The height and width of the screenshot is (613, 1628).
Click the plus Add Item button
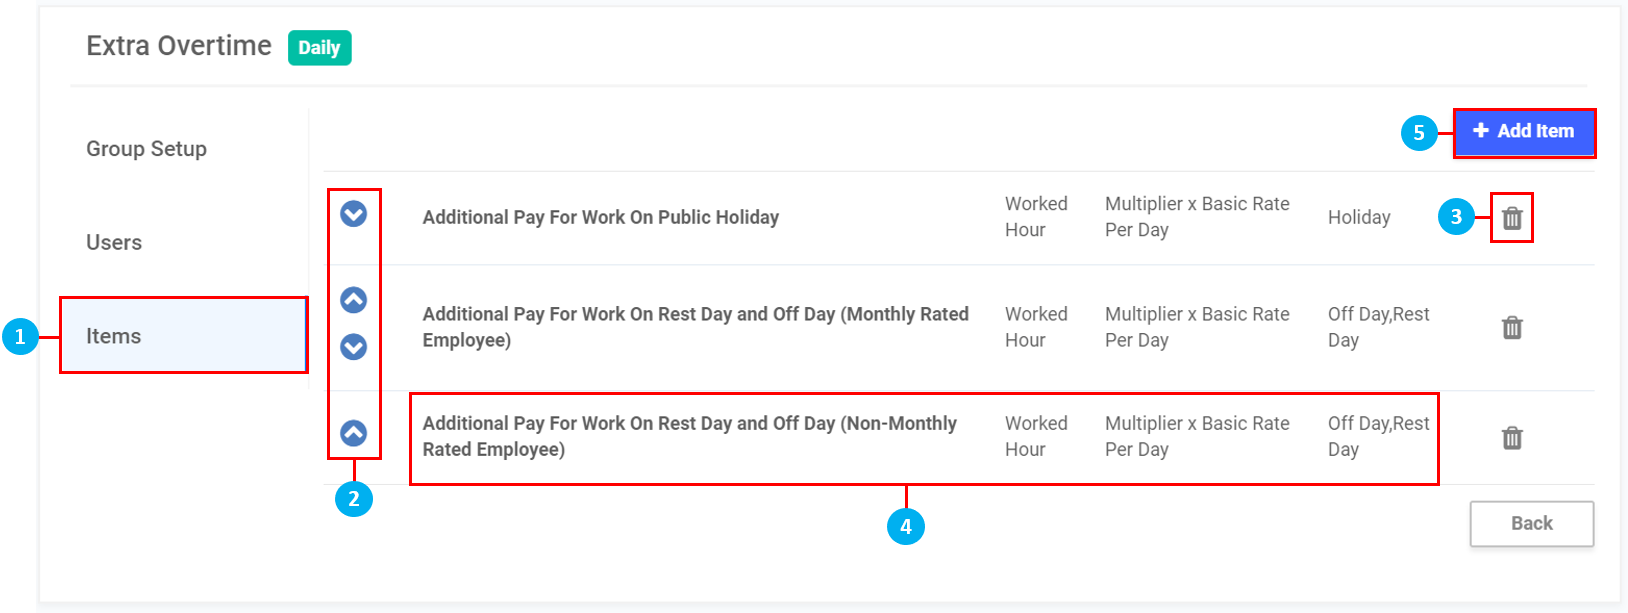pyautogui.click(x=1523, y=132)
